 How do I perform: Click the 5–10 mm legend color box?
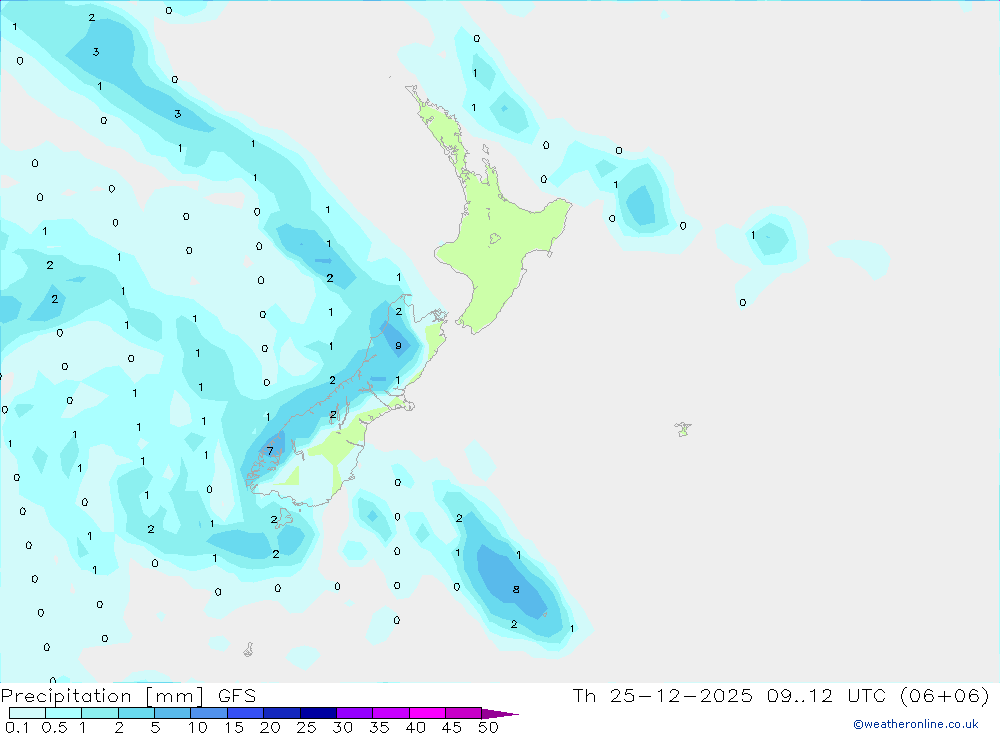173,713
